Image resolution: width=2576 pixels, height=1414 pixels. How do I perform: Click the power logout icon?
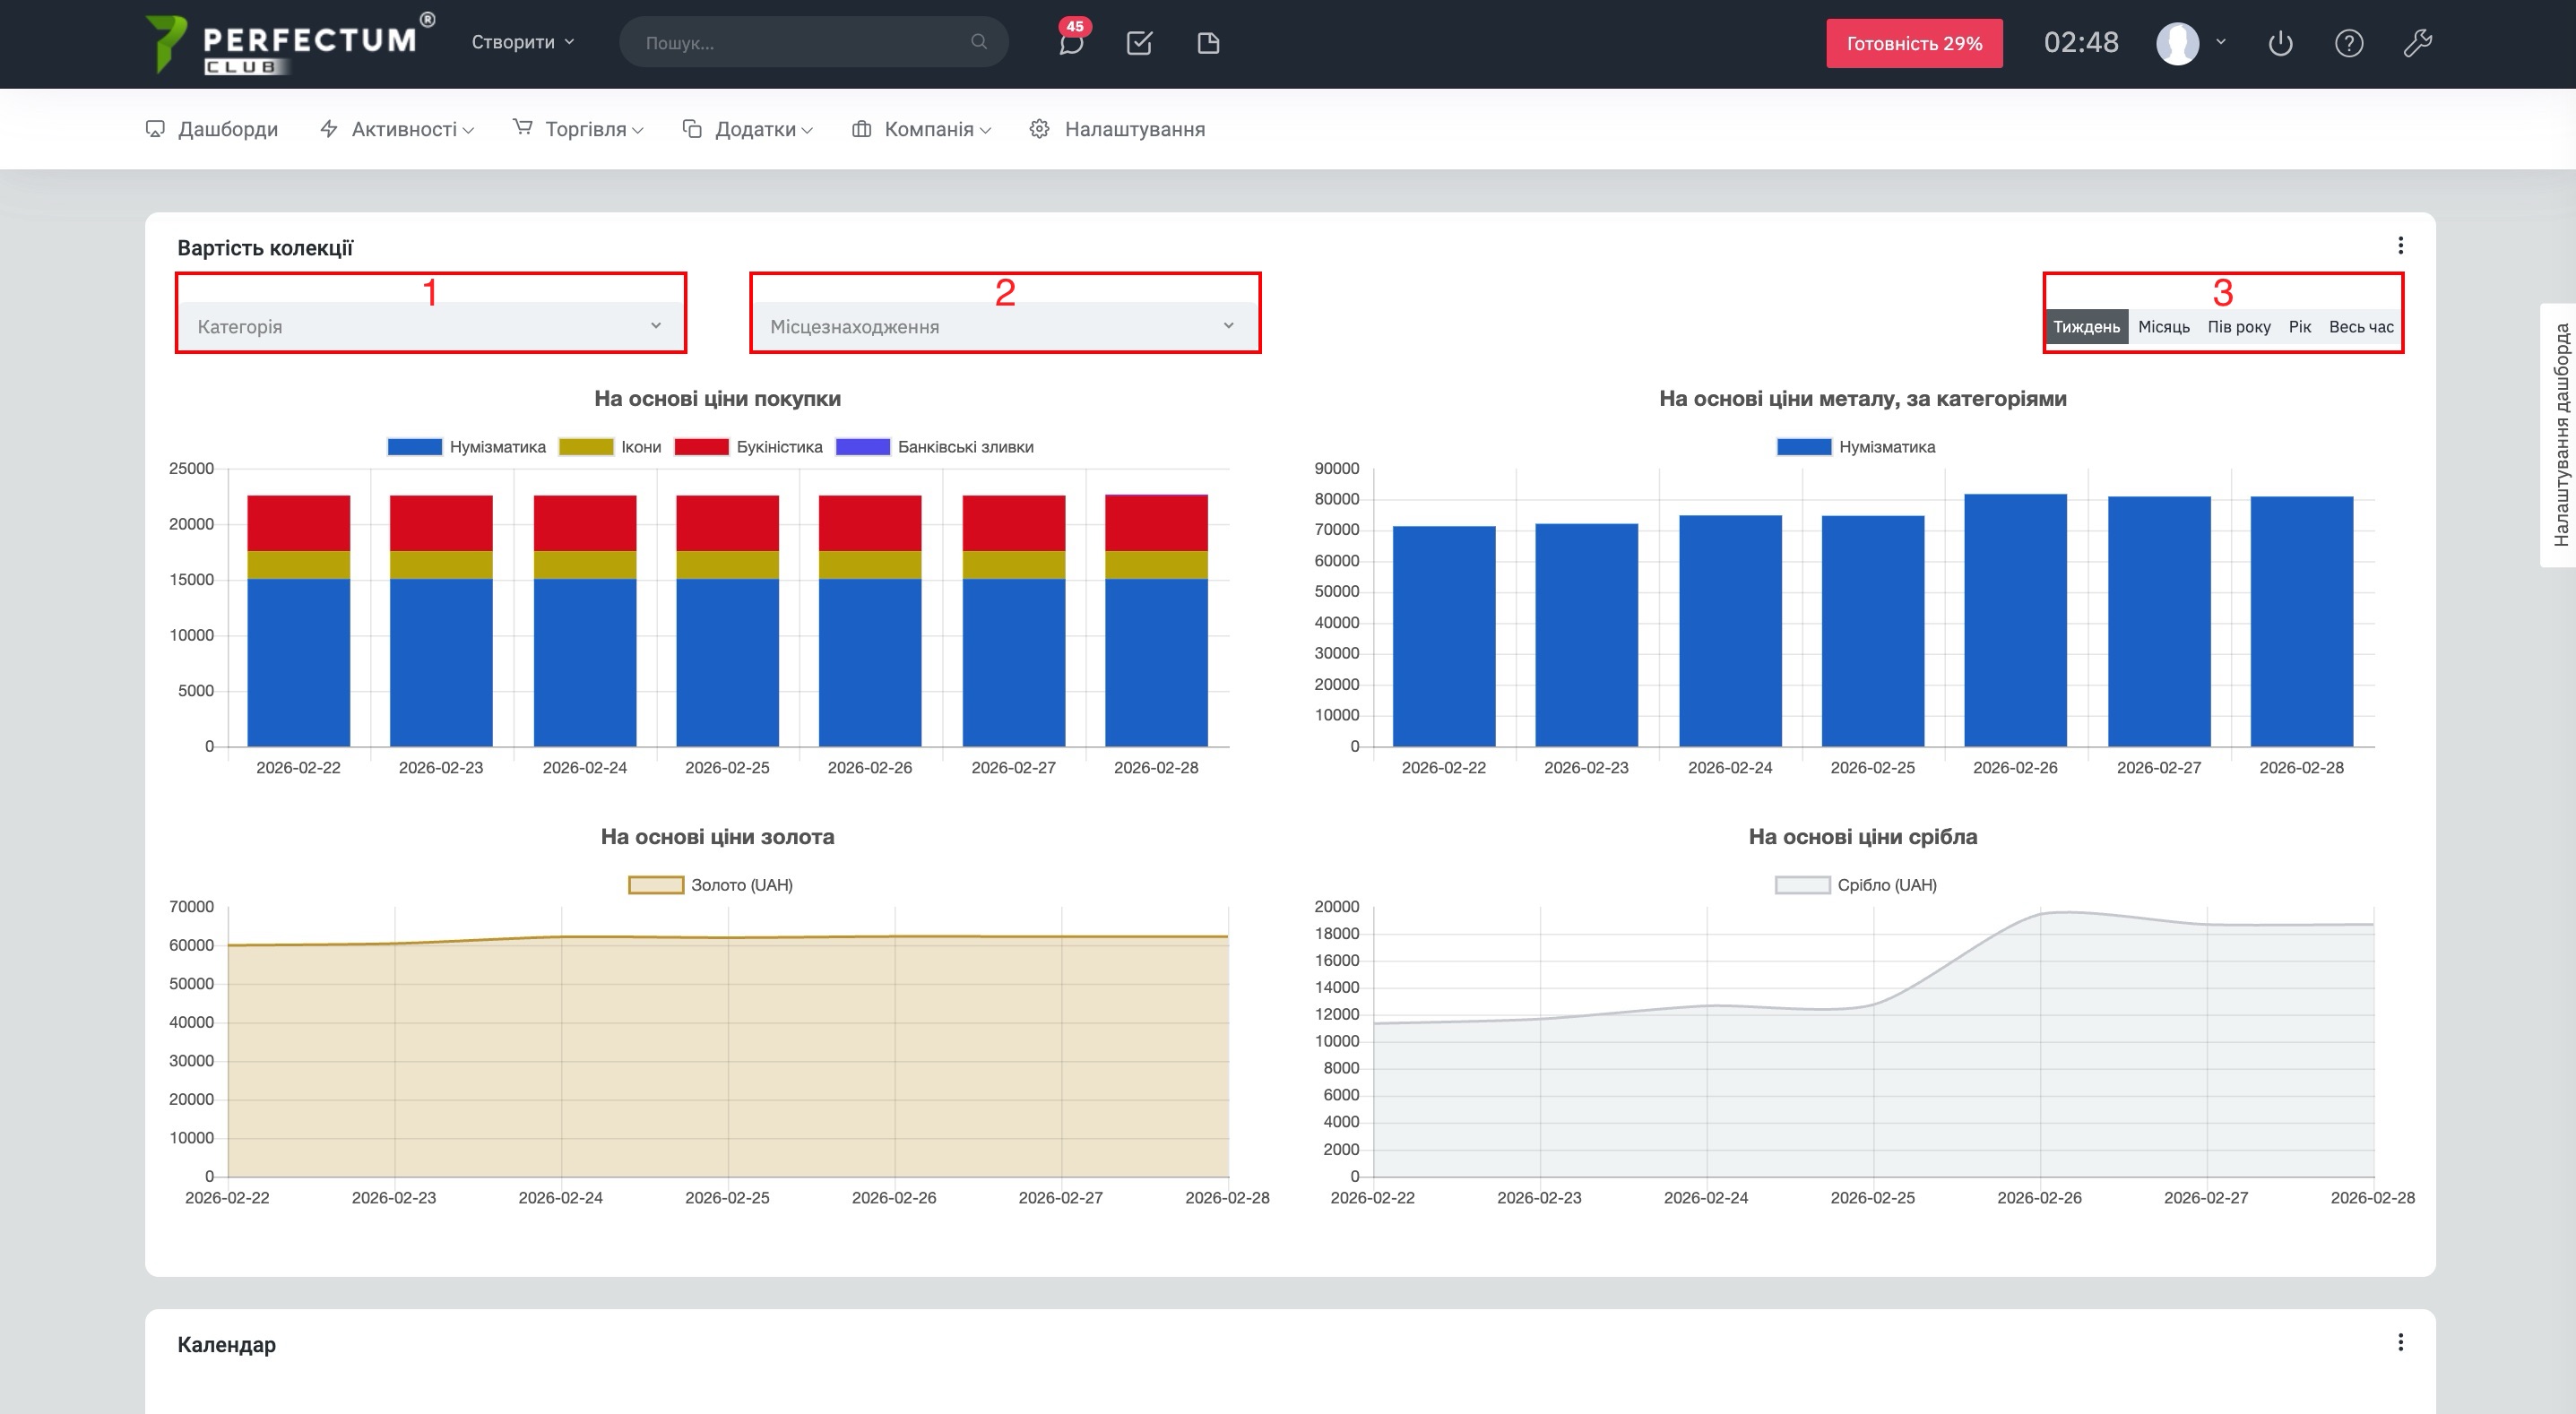point(2280,43)
